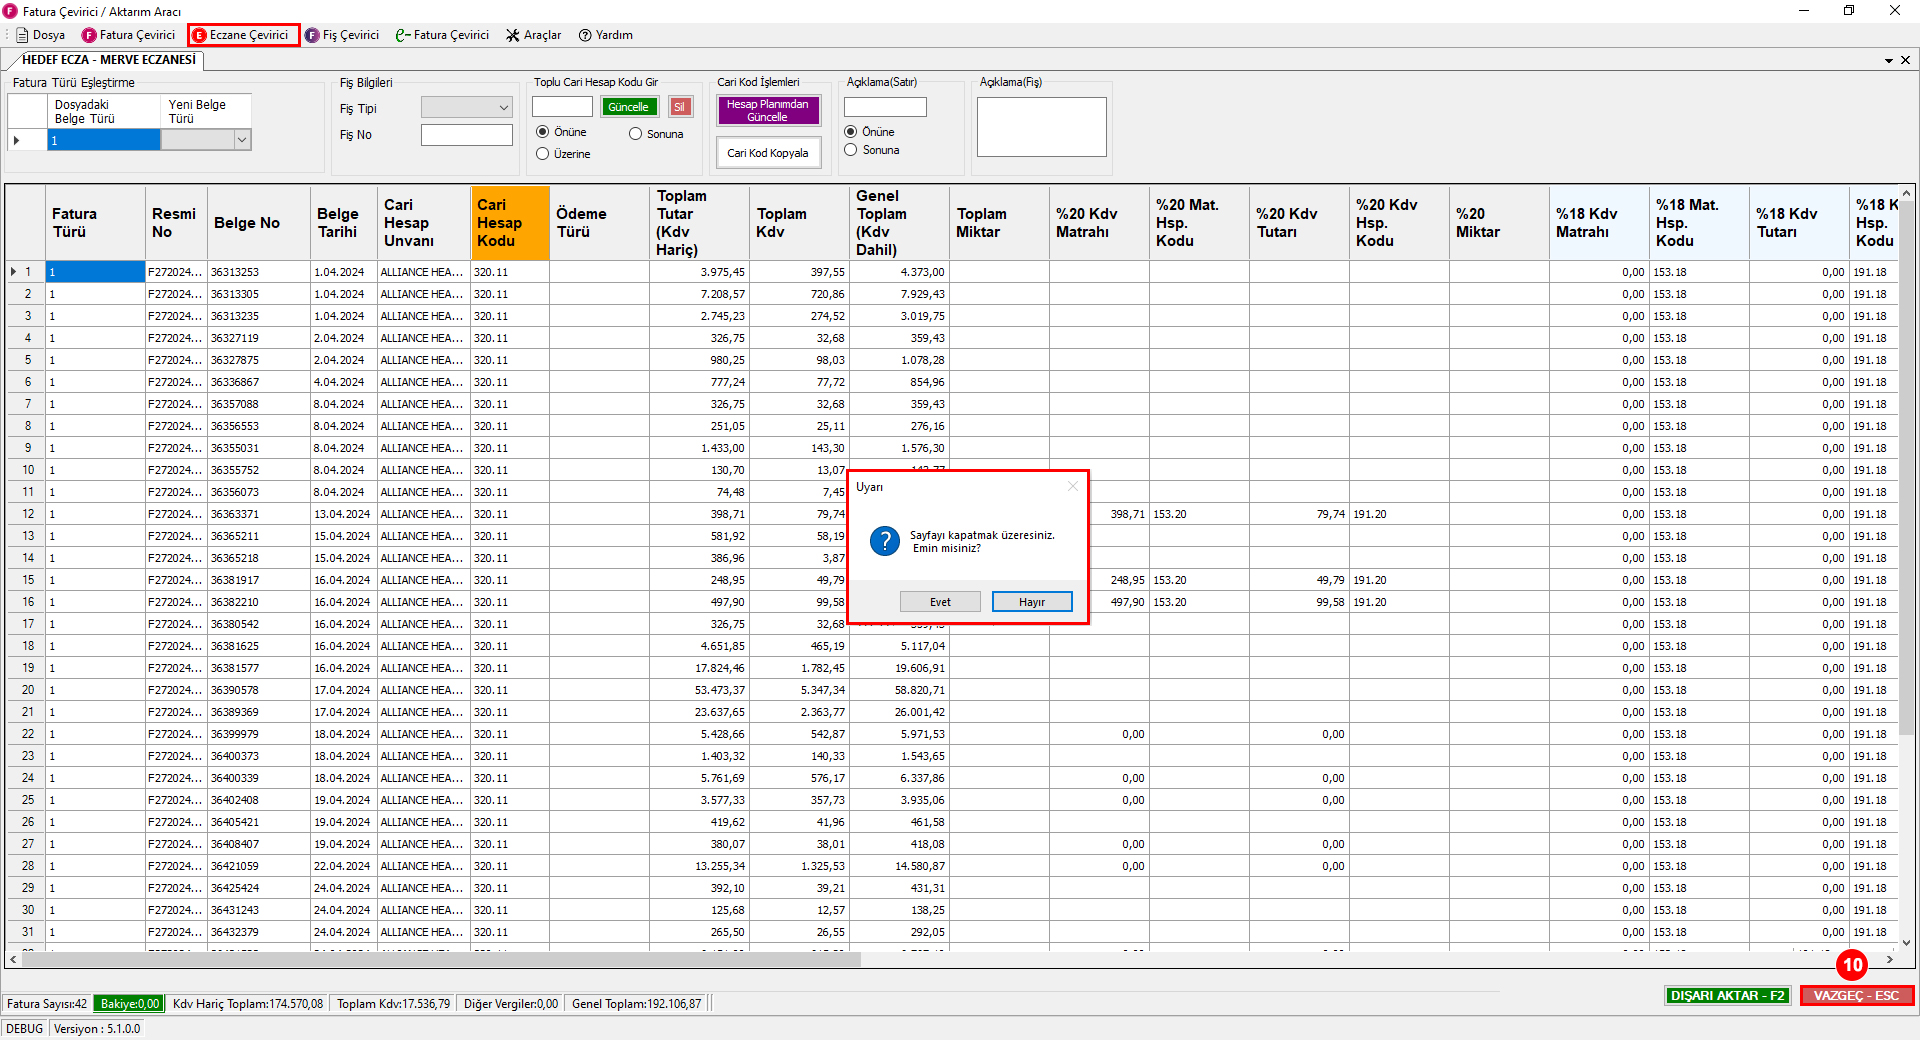Open the tab list dropdown arrow
1920x1040 pixels.
(1889, 60)
